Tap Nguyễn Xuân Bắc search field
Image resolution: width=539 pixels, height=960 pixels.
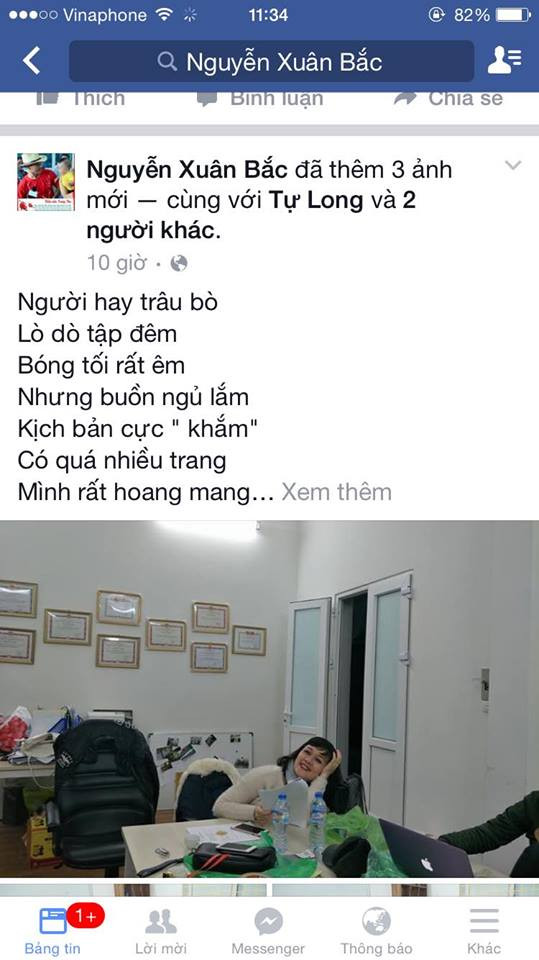click(271, 61)
